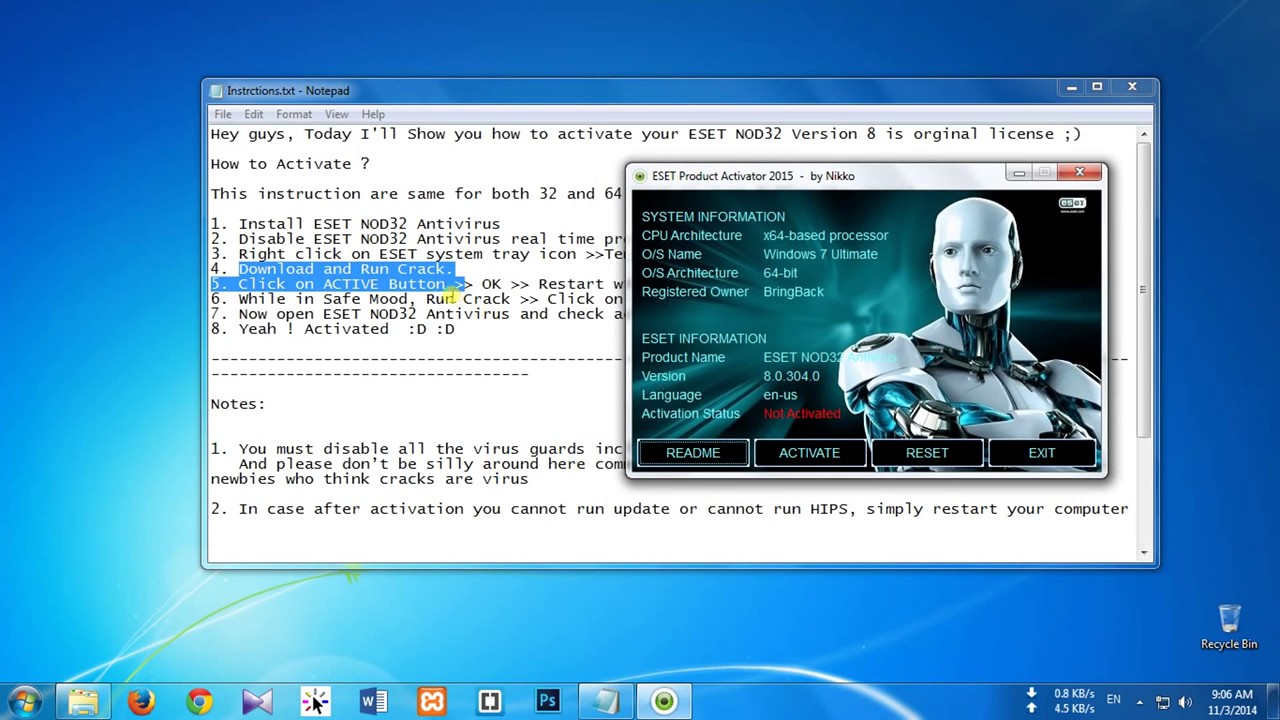Open Microsoft Word from the taskbar
Viewport: 1280px width, 720px height.
[x=373, y=701]
